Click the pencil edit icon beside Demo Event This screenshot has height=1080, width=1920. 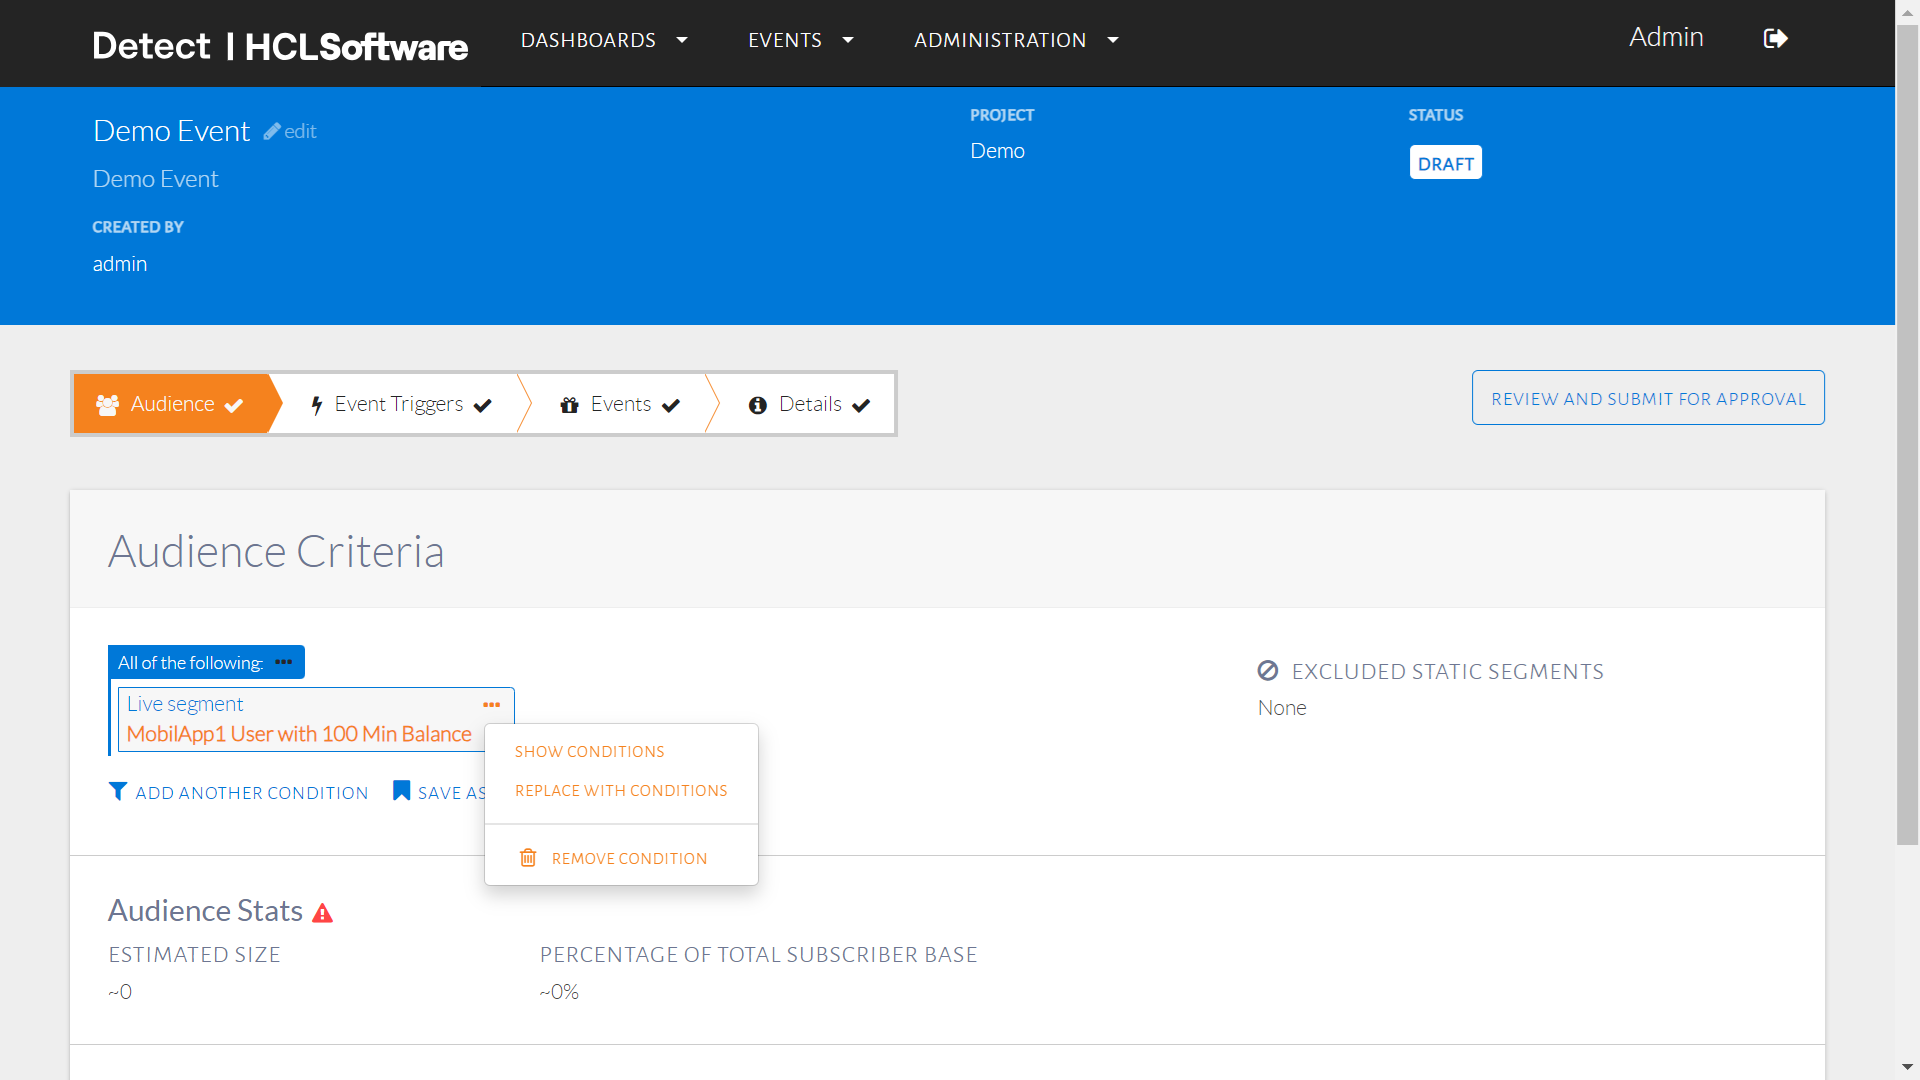click(x=272, y=131)
